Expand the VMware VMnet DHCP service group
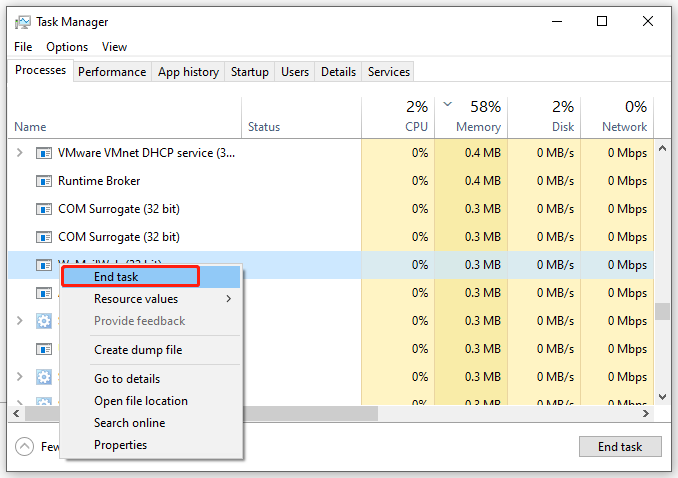 point(20,153)
